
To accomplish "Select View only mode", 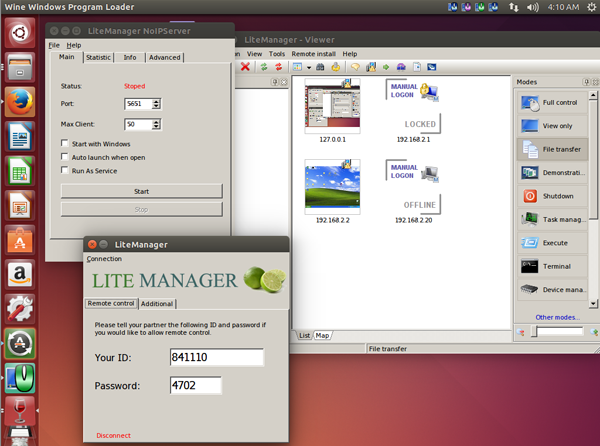I will [552, 126].
